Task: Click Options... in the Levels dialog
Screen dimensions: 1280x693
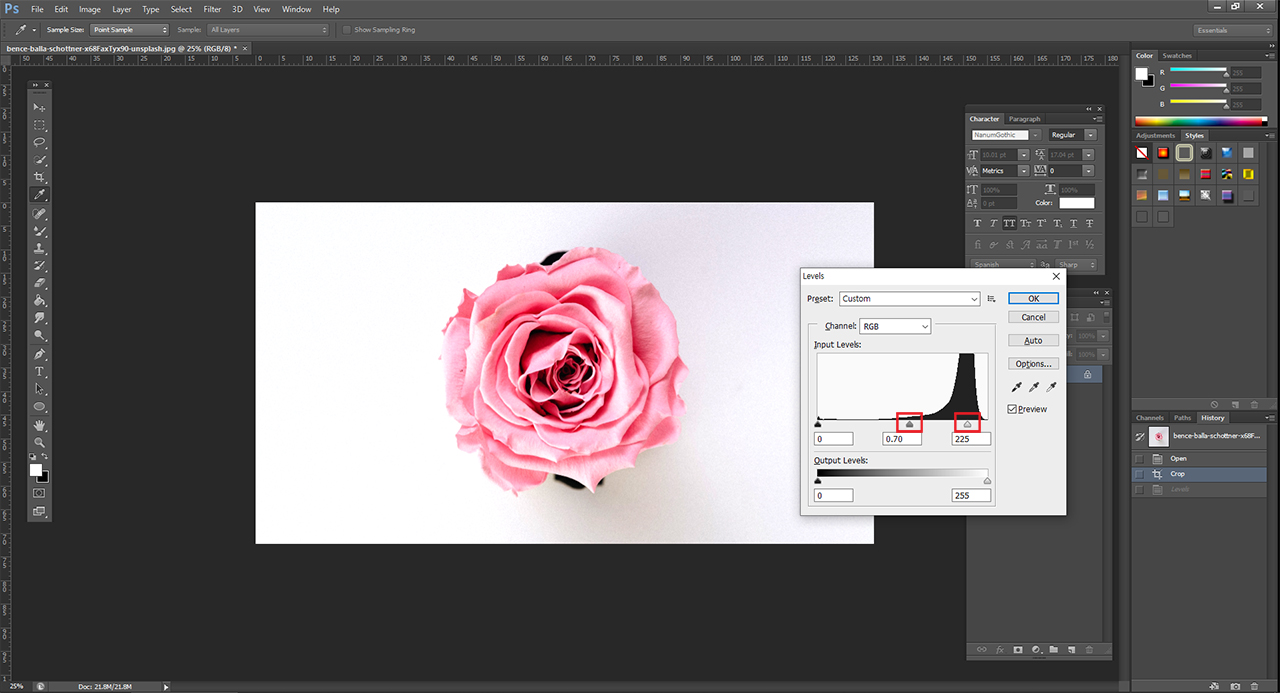Action: (1033, 364)
